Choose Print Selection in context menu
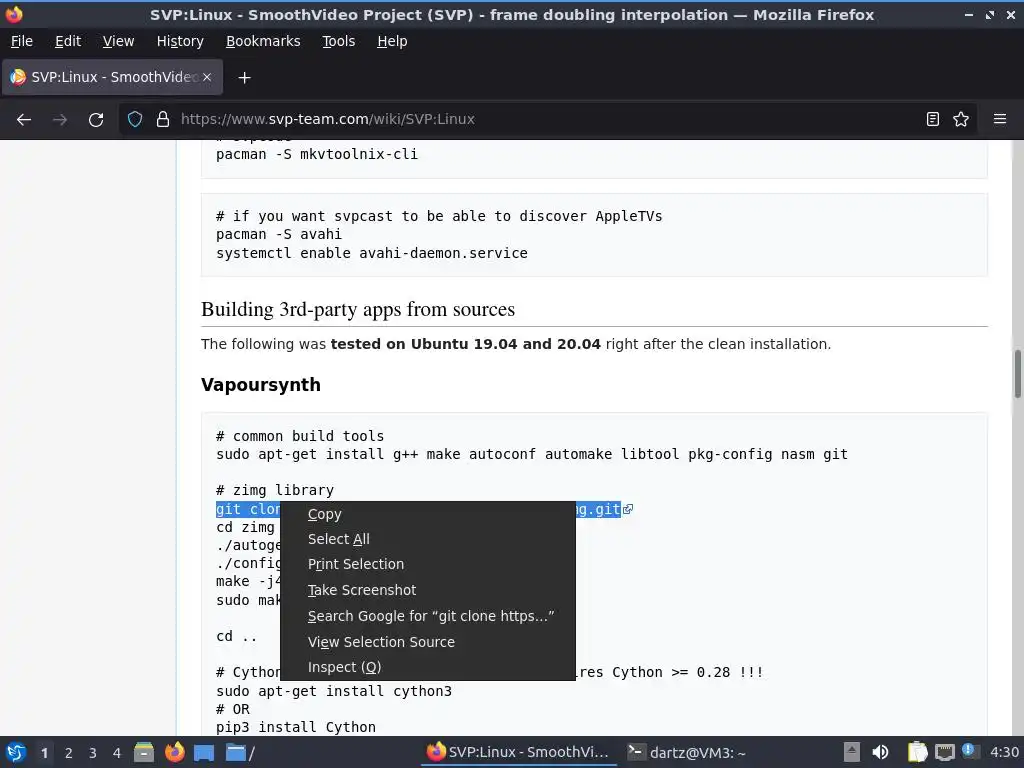 [x=428, y=564]
